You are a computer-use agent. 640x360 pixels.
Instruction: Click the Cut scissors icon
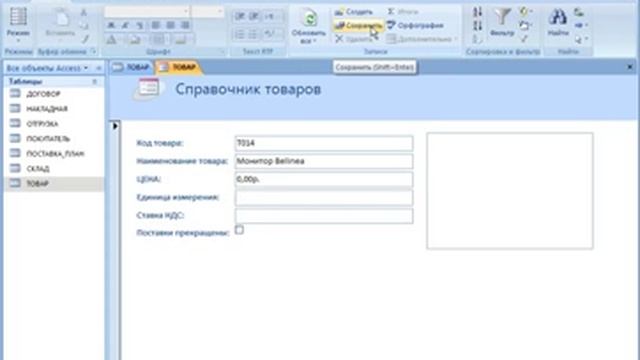pos(84,13)
